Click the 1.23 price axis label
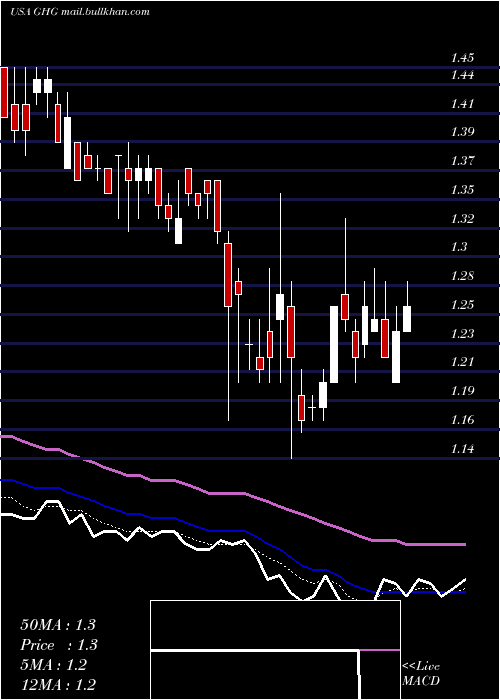Screen dimensions: 500x700 pyautogui.click(x=462, y=333)
